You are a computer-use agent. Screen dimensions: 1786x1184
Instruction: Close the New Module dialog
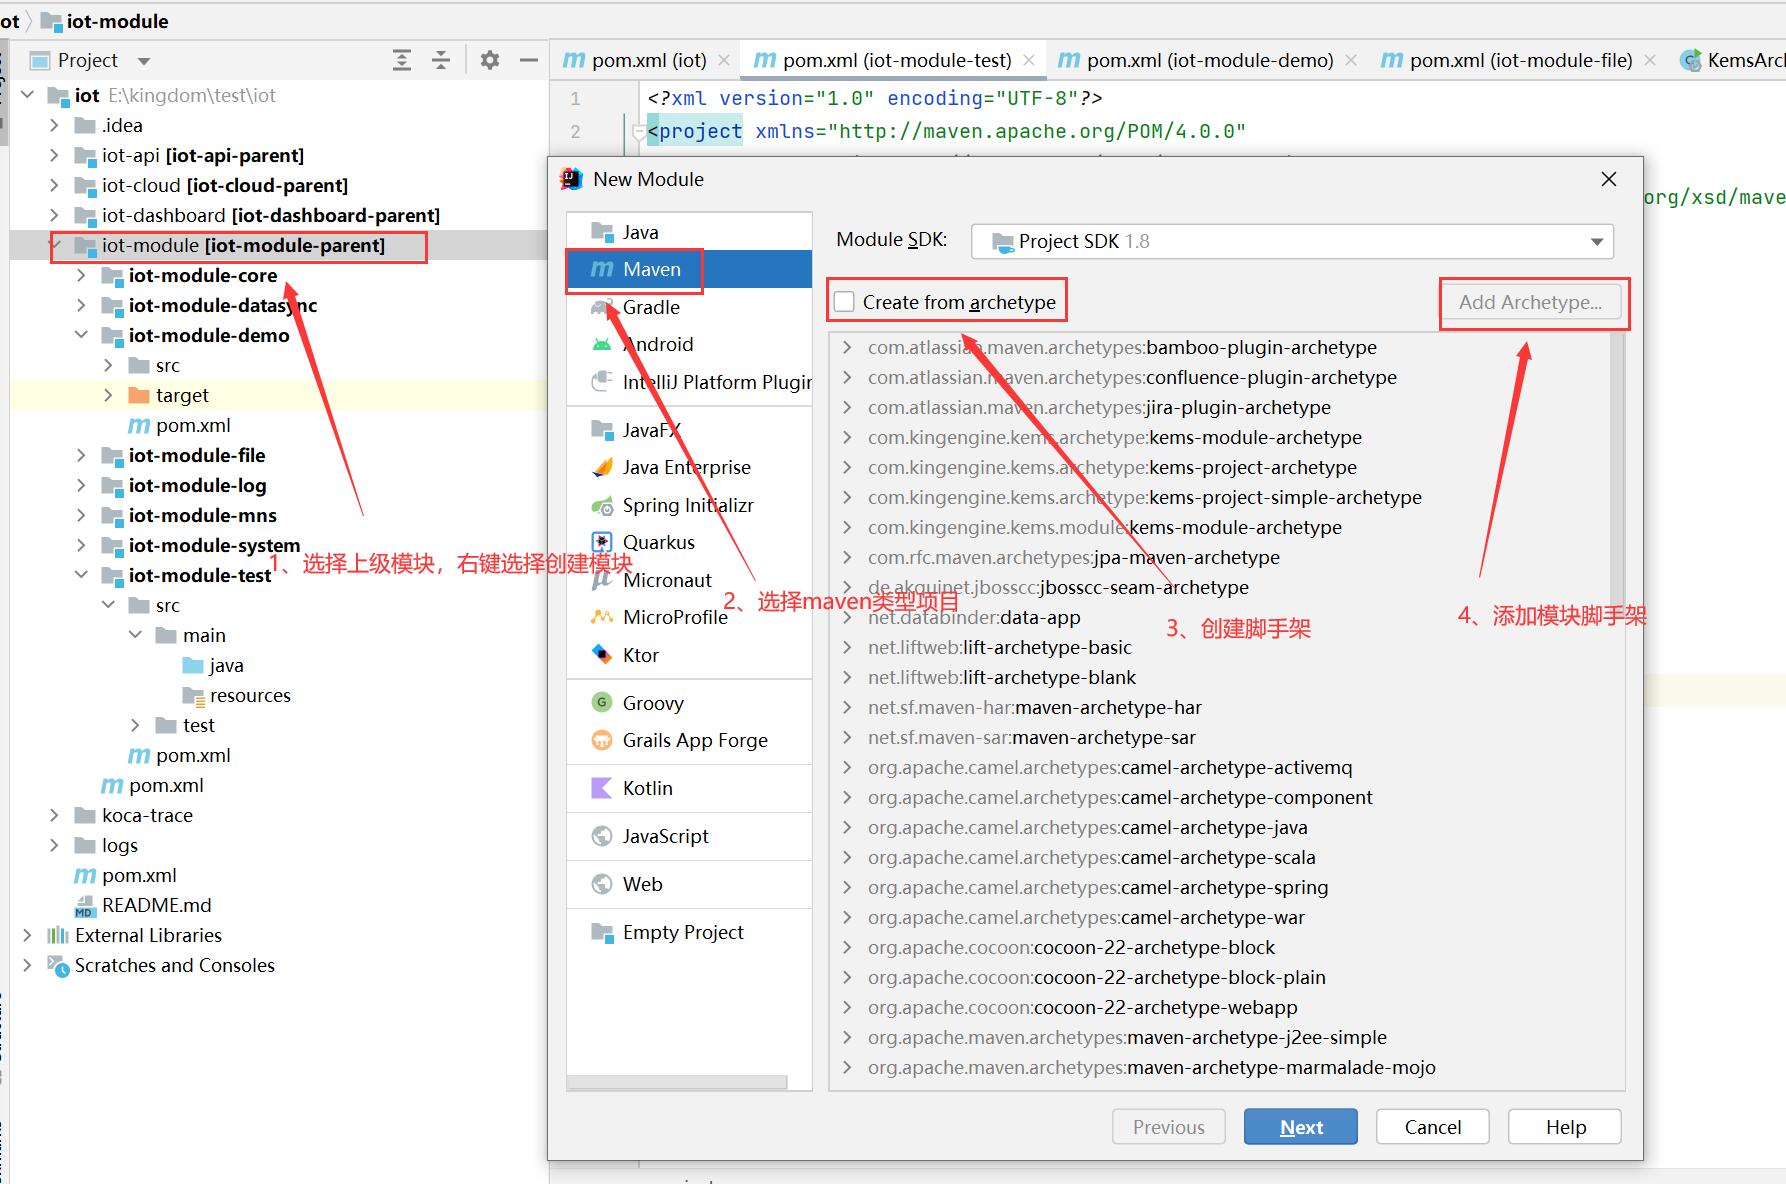(x=1609, y=179)
